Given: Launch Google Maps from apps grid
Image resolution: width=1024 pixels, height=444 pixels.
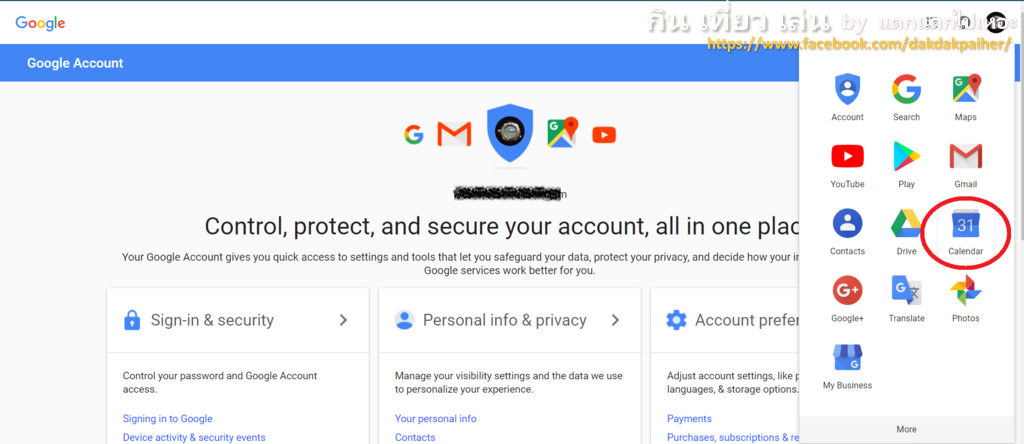Looking at the screenshot, I should point(965,98).
